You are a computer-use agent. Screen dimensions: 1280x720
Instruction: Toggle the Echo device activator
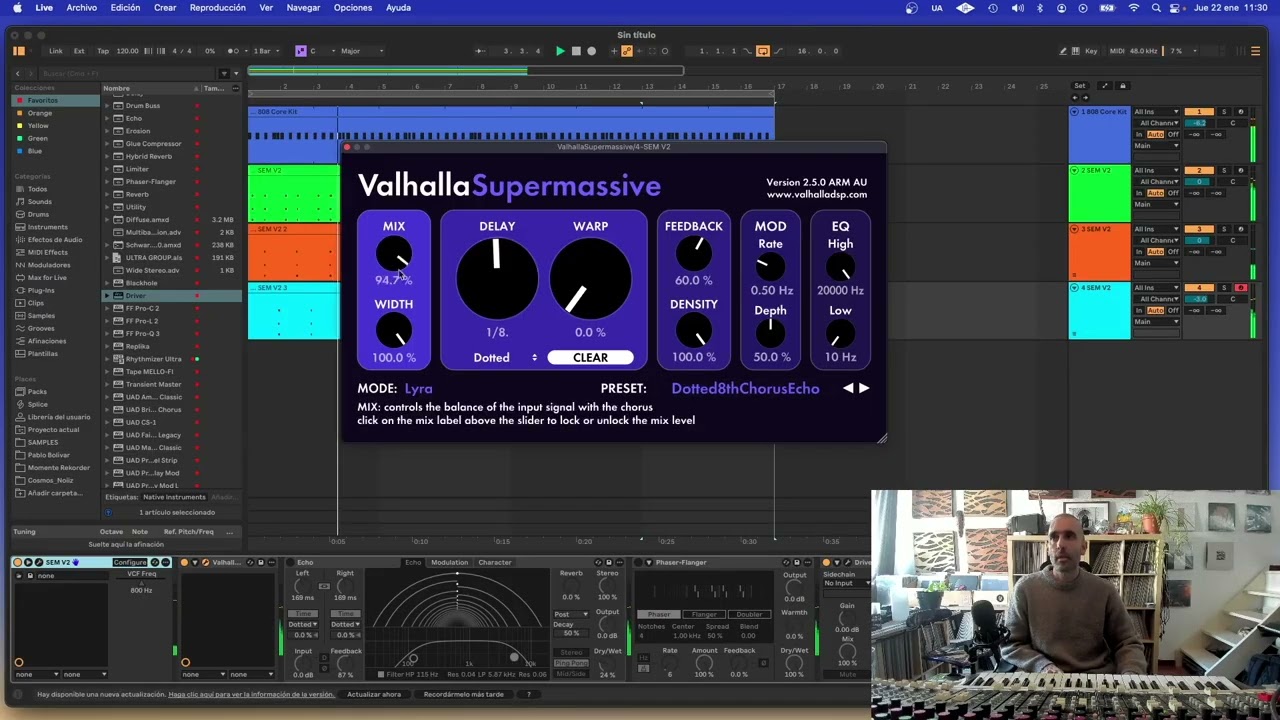pyautogui.click(x=288, y=563)
